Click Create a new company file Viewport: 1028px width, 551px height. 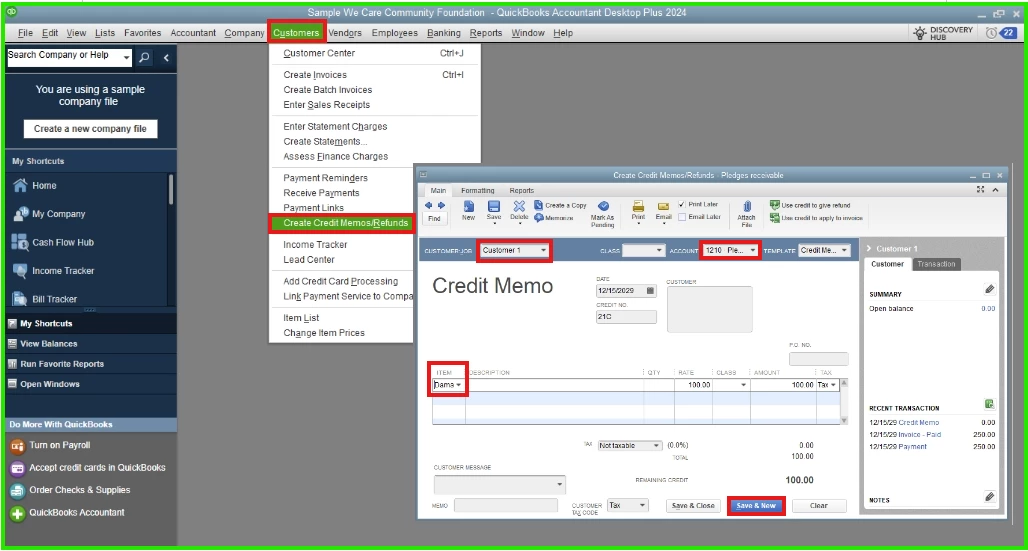click(x=90, y=129)
